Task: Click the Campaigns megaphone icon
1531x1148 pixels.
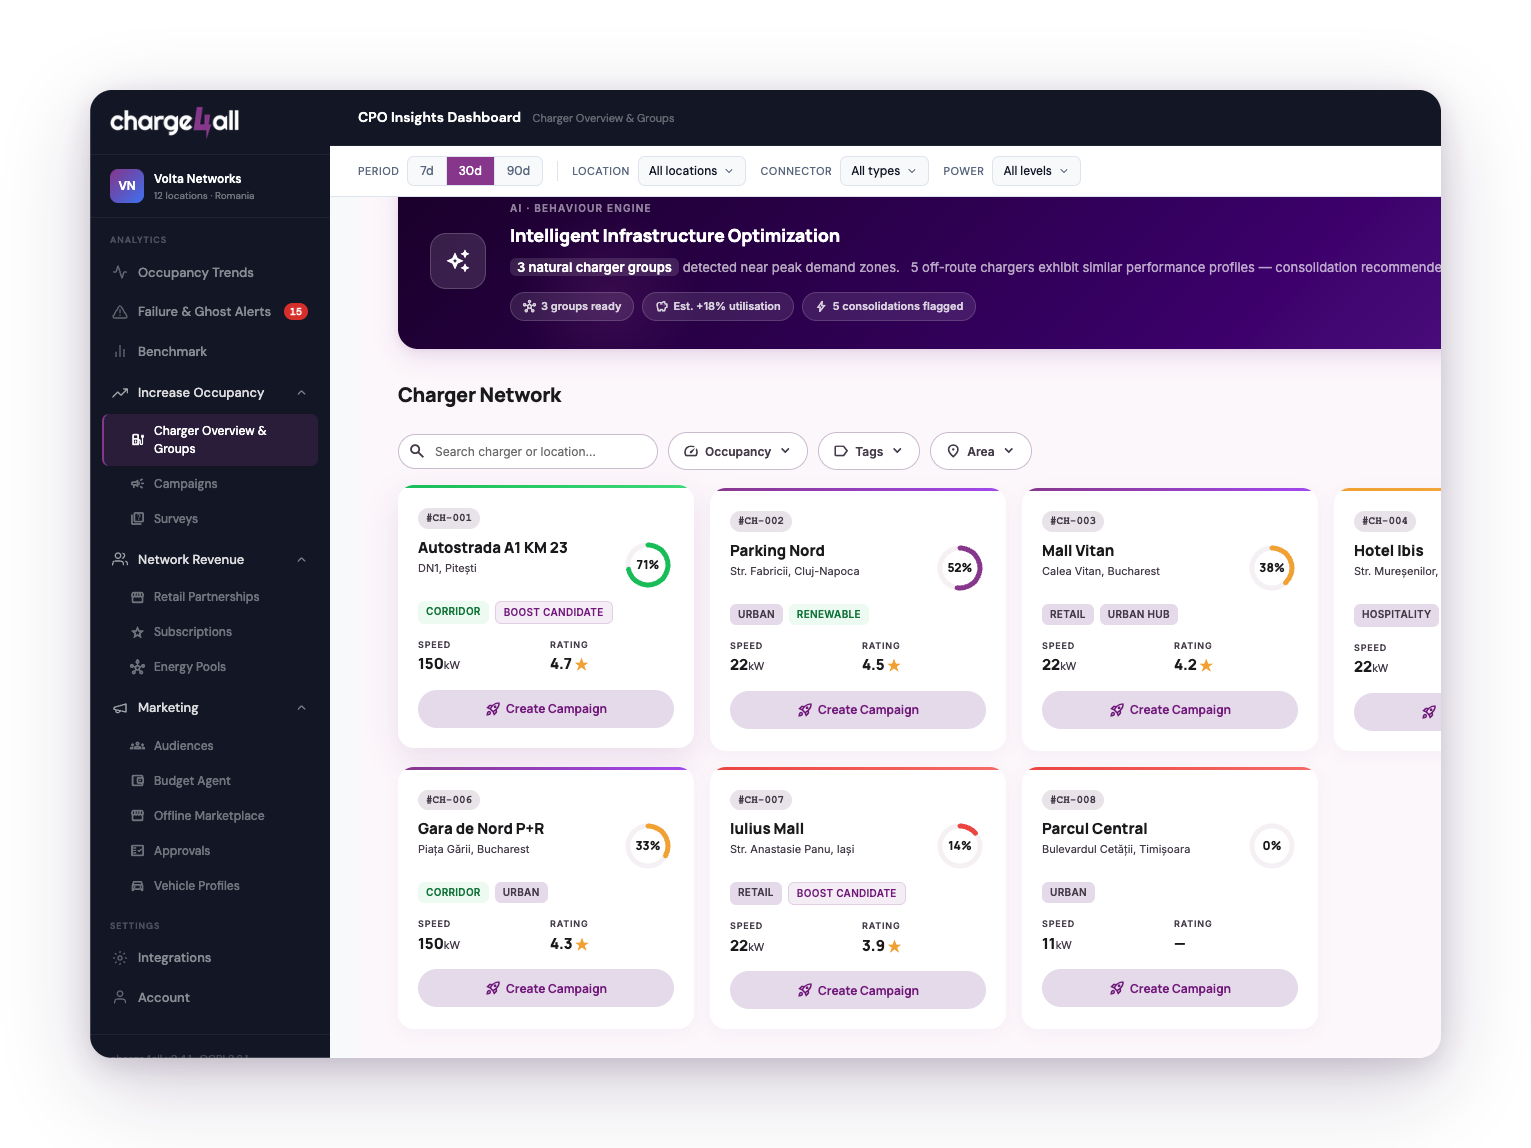Action: coord(138,484)
